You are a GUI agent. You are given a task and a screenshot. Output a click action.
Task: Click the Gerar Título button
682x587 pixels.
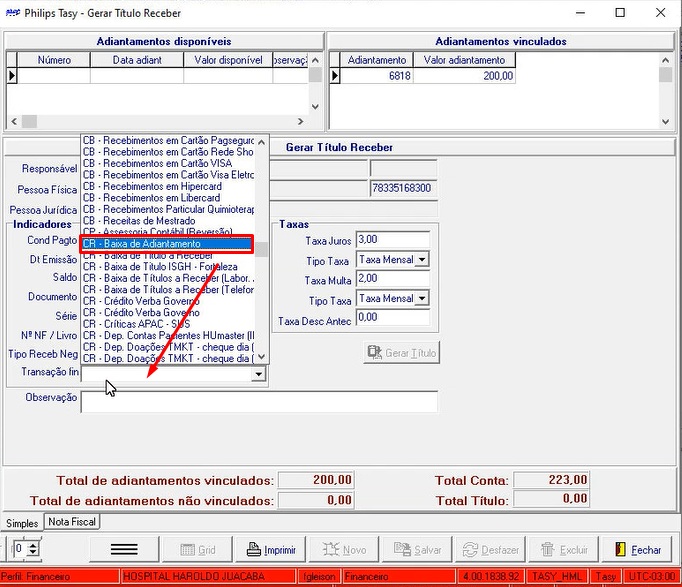401,353
